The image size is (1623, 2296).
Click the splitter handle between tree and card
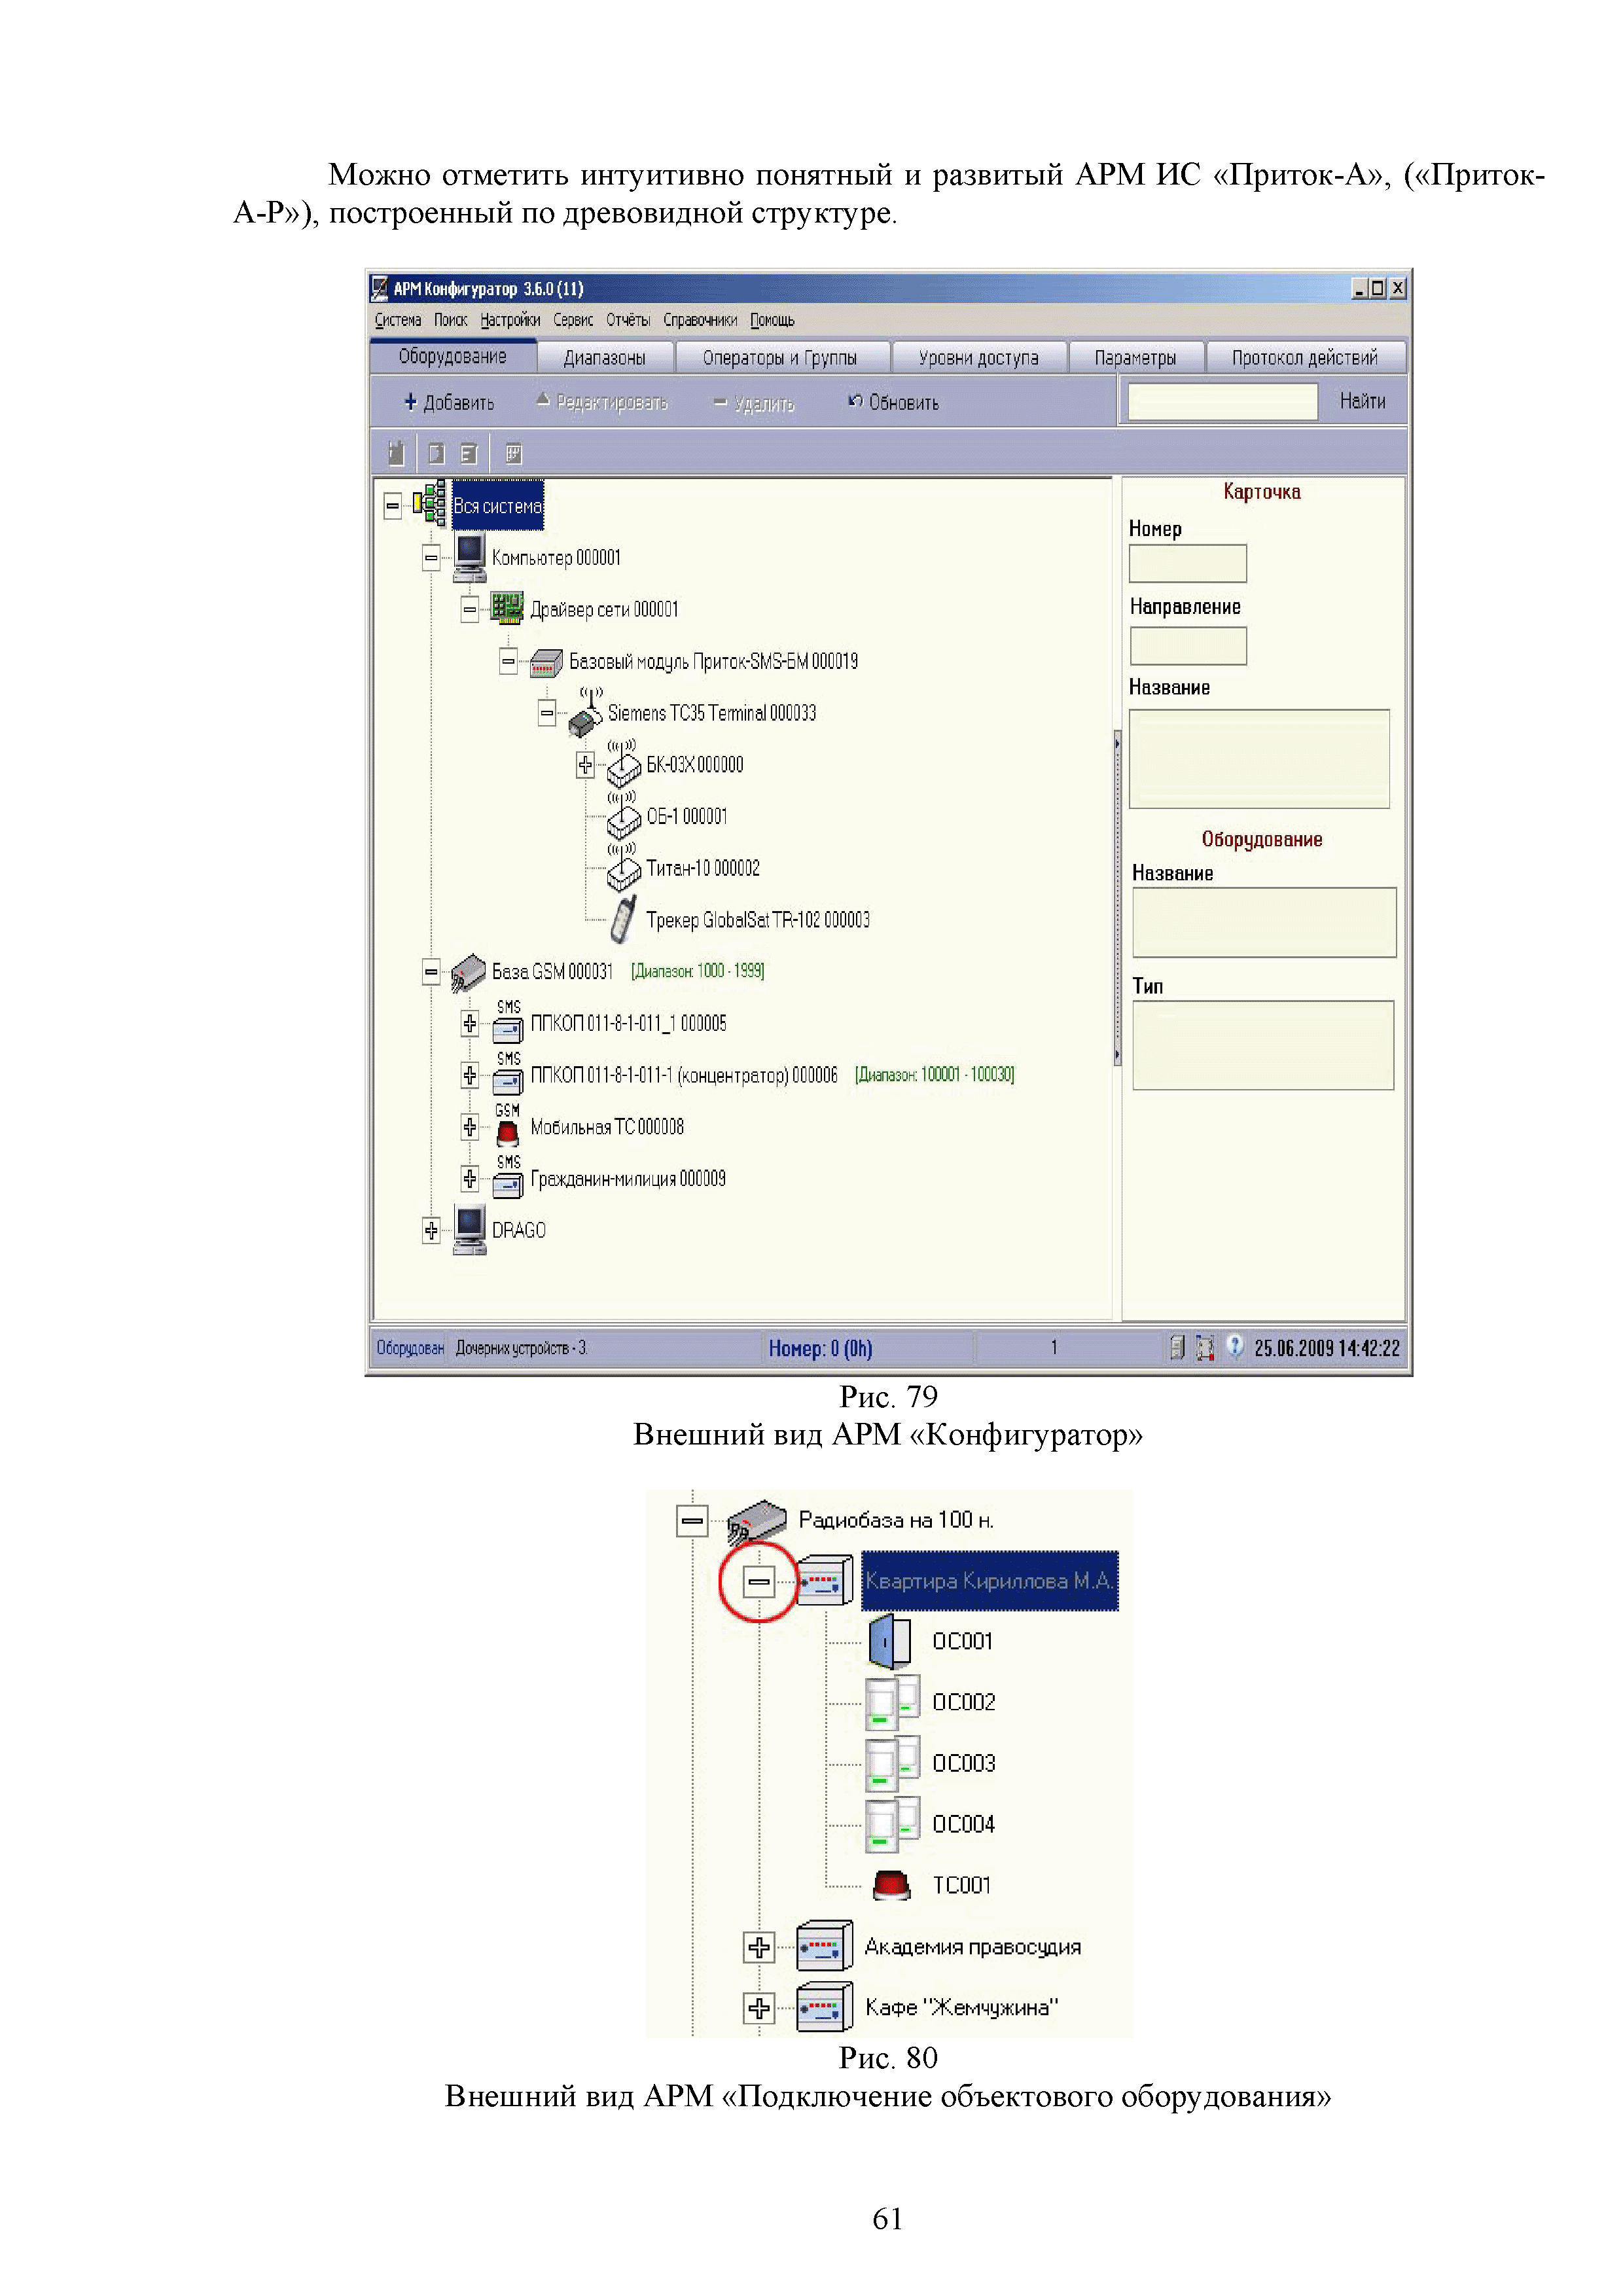pyautogui.click(x=1117, y=898)
